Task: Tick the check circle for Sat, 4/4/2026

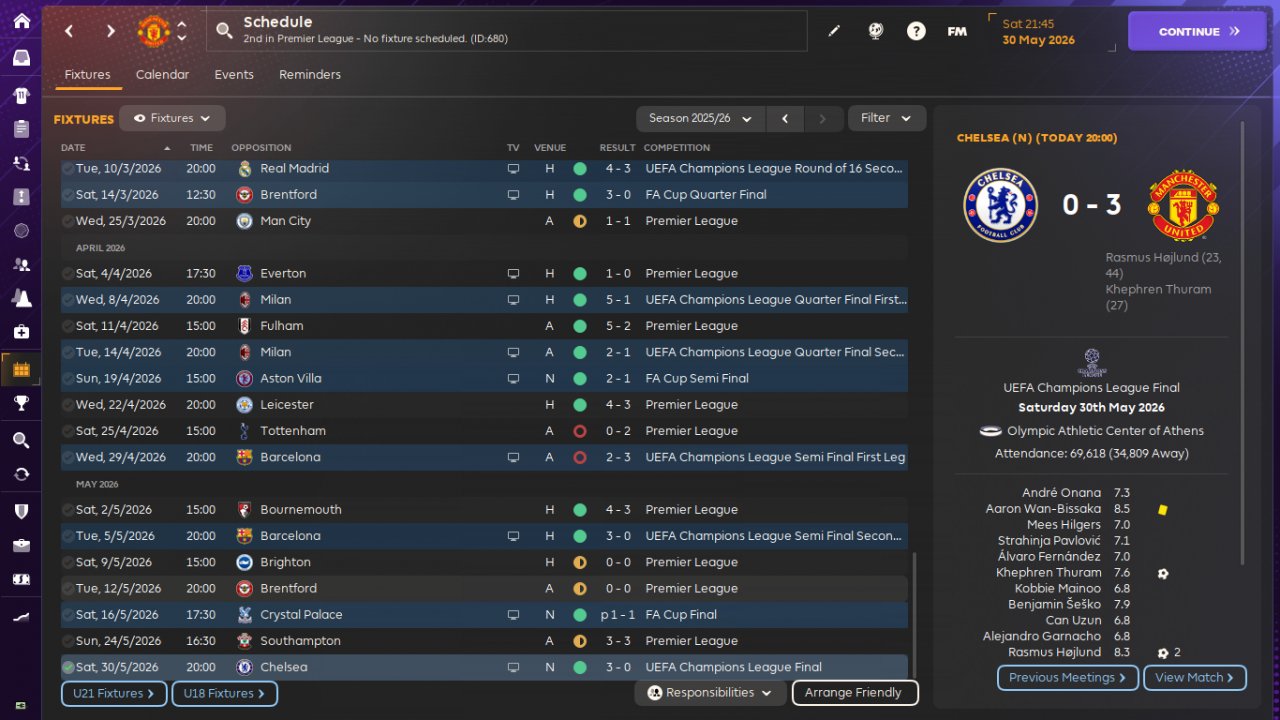Action: coord(68,273)
